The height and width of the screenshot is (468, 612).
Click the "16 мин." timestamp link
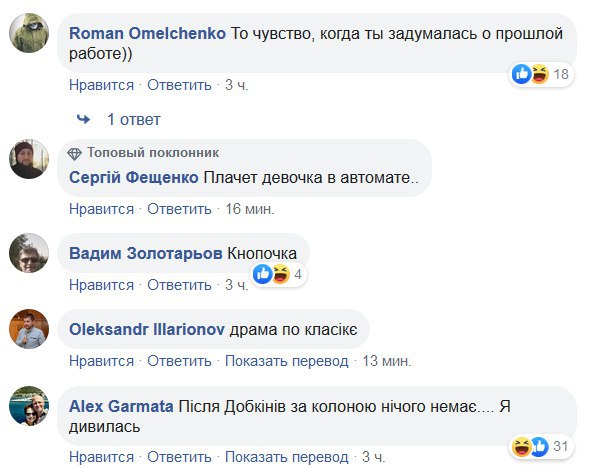coord(250,209)
